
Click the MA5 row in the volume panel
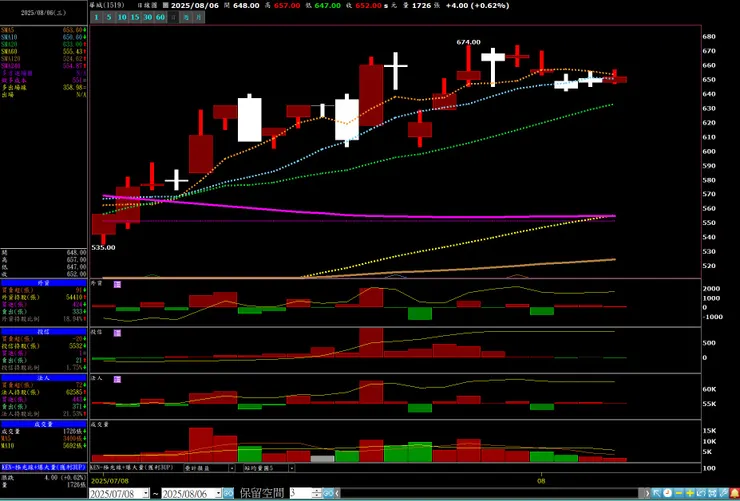pyautogui.click(x=44, y=438)
